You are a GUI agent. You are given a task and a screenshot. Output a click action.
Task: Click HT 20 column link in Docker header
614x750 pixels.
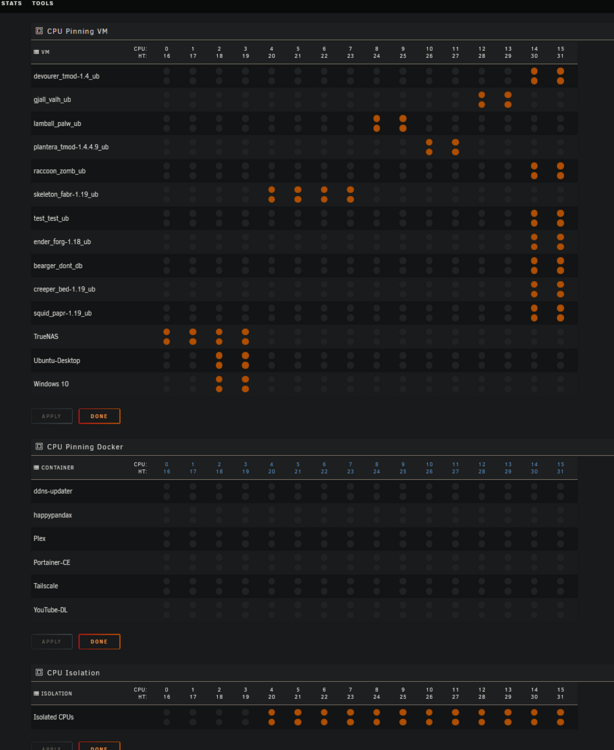pos(272,471)
